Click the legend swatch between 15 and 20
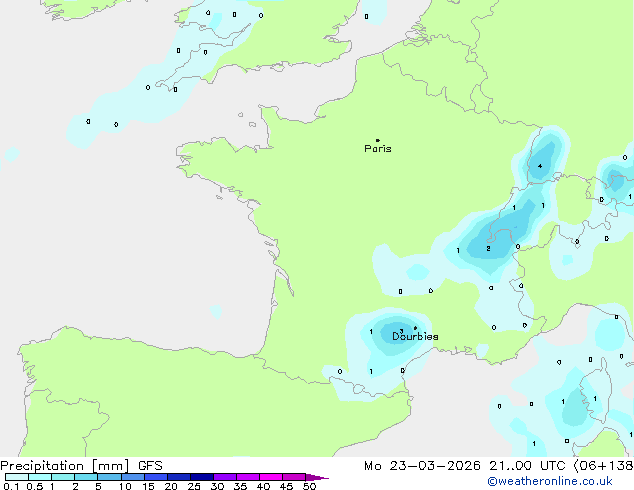The width and height of the screenshot is (634, 490). point(155,477)
